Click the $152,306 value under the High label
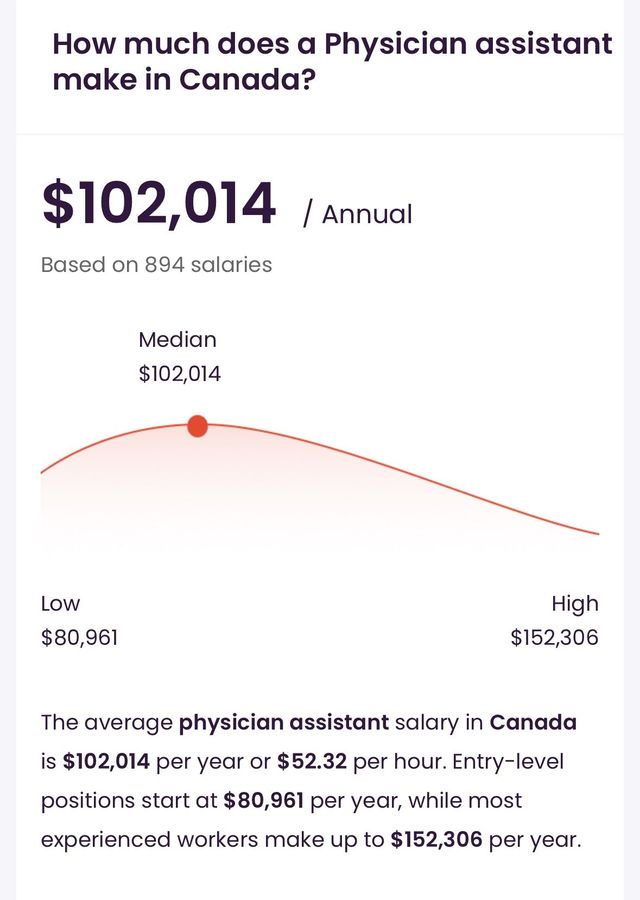This screenshot has width=640, height=900. [554, 638]
